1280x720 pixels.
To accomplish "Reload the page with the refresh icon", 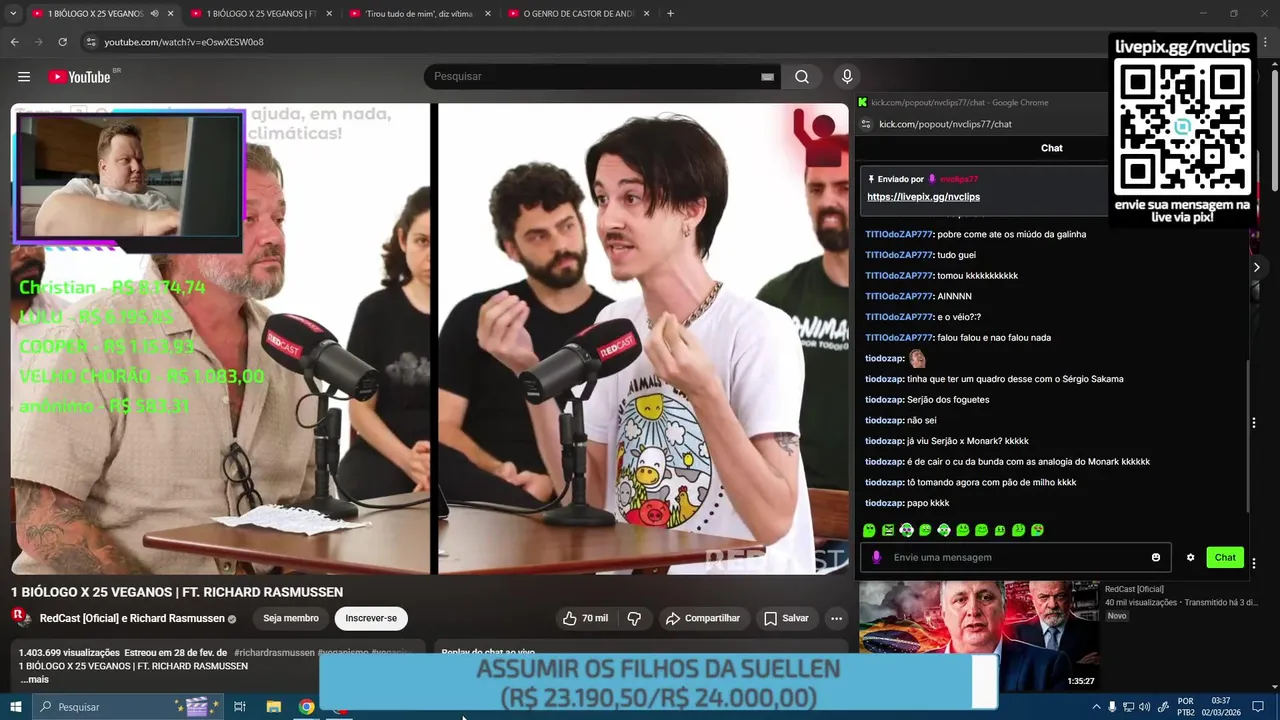I will coord(62,42).
